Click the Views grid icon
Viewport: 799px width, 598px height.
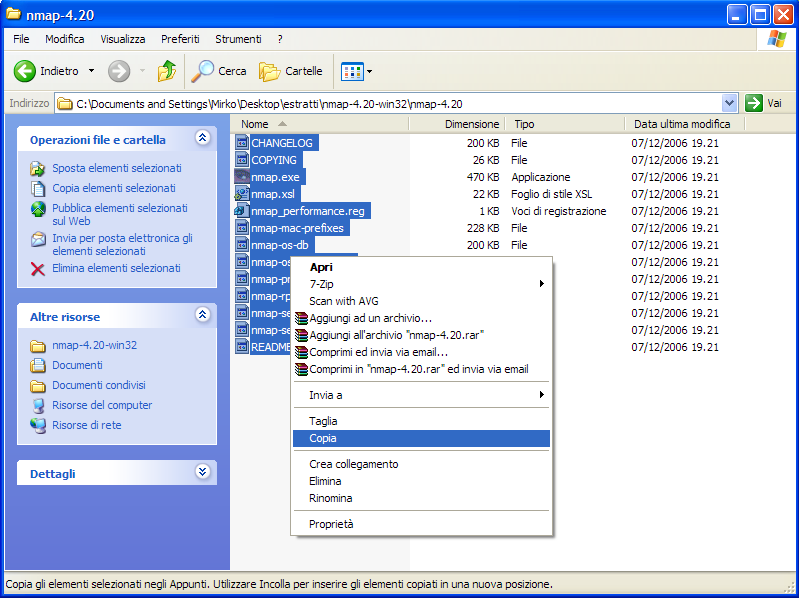coord(352,71)
